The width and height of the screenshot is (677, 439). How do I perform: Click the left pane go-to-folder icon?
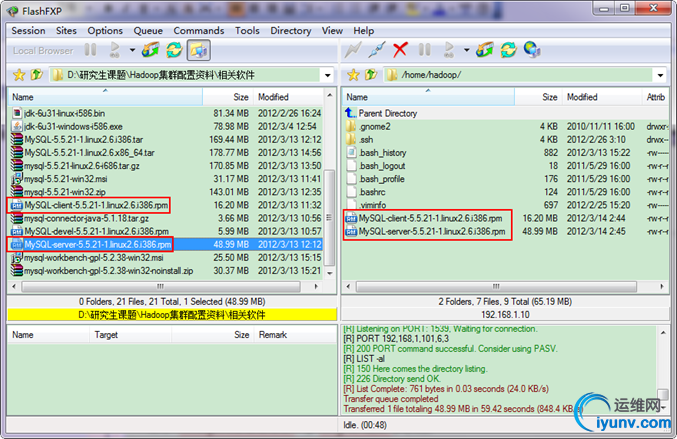click(x=151, y=50)
